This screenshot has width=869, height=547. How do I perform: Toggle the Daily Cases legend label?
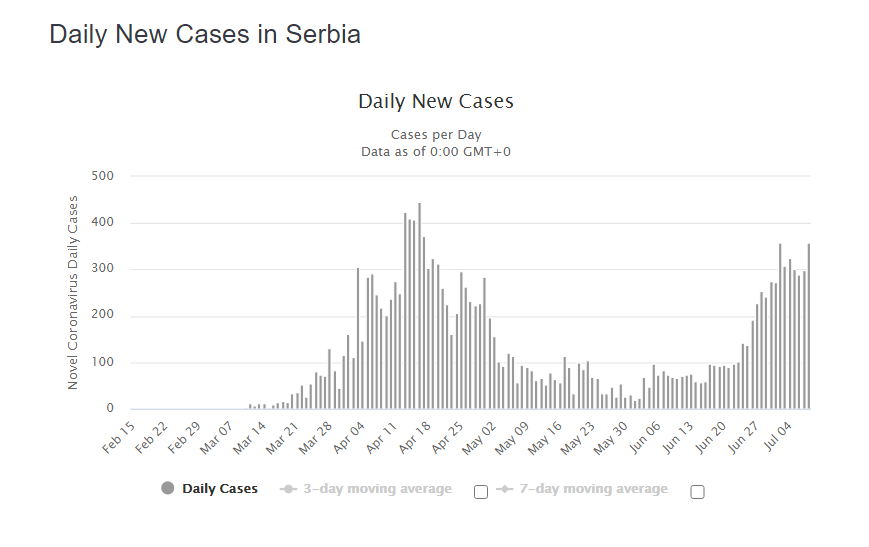tap(220, 489)
